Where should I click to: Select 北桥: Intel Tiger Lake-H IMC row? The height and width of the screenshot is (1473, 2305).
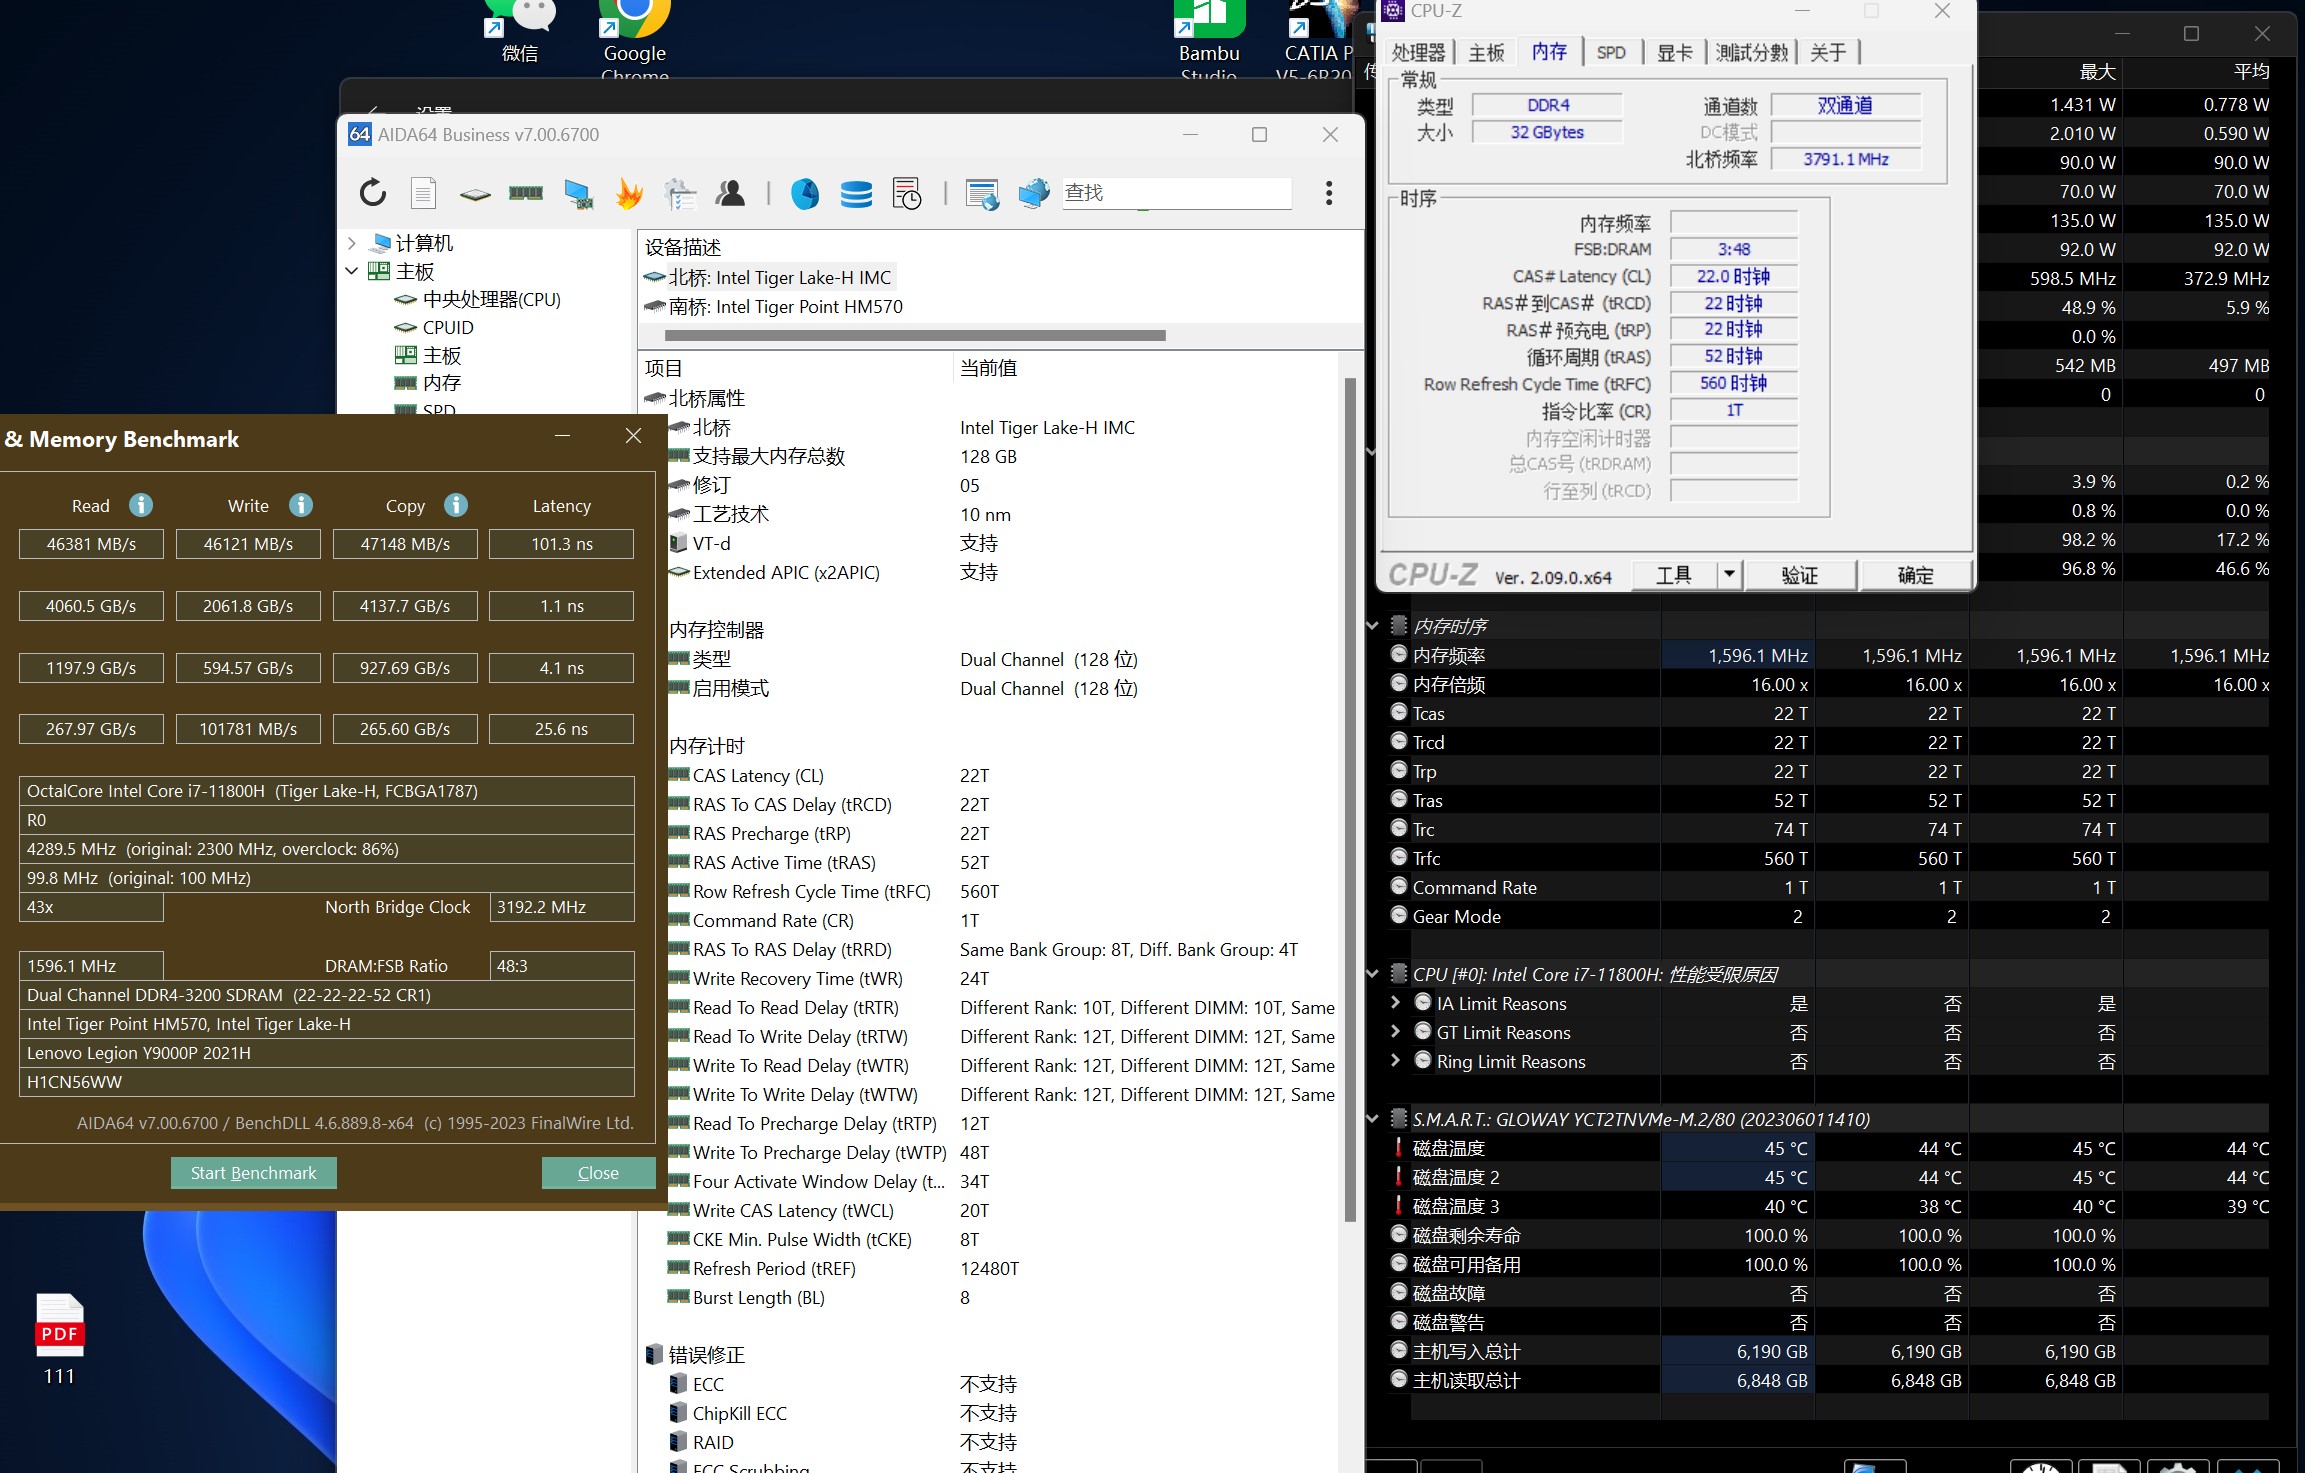point(780,277)
